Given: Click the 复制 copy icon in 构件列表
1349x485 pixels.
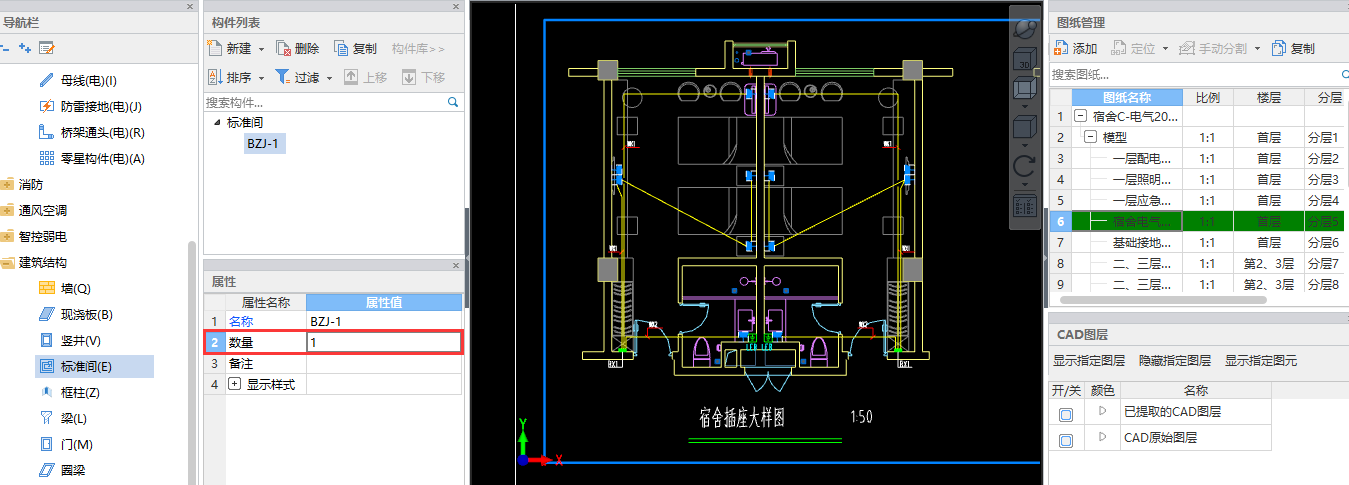Looking at the screenshot, I should tap(341, 48).
